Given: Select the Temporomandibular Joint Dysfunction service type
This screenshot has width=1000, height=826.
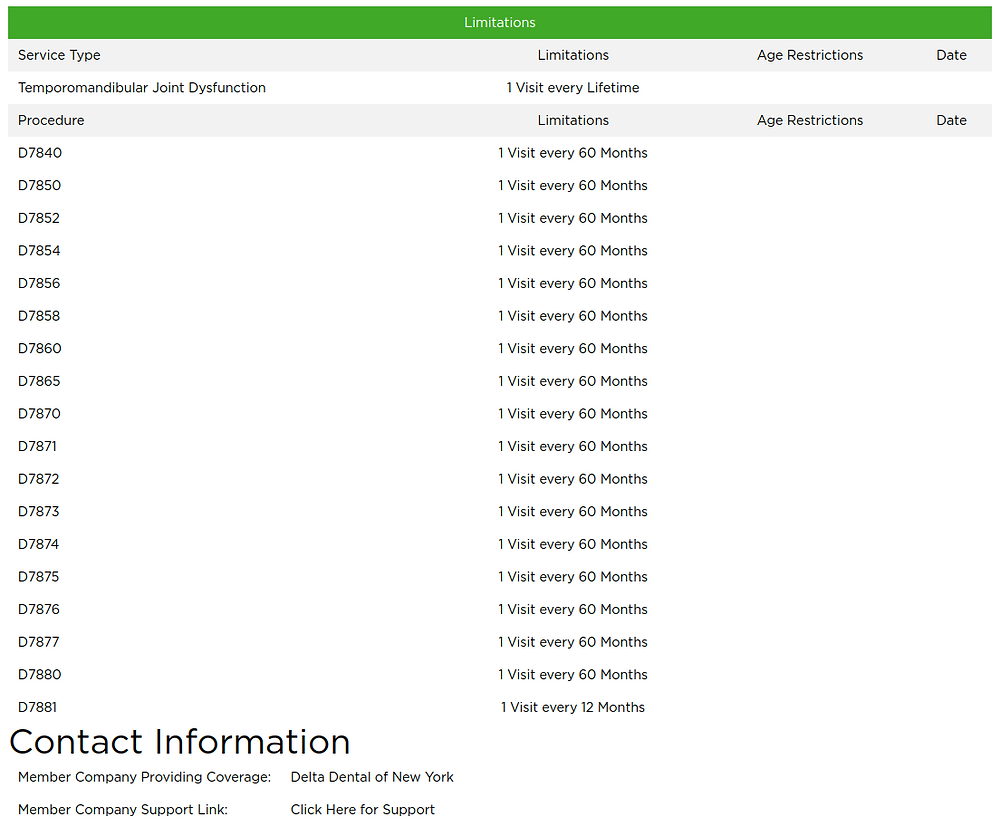Looking at the screenshot, I should [142, 88].
